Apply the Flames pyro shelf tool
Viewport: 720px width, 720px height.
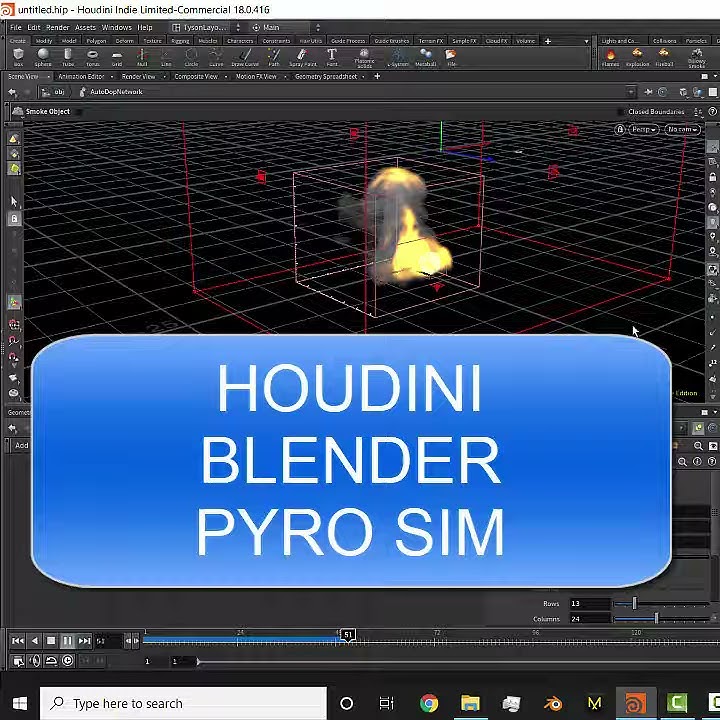click(610, 57)
